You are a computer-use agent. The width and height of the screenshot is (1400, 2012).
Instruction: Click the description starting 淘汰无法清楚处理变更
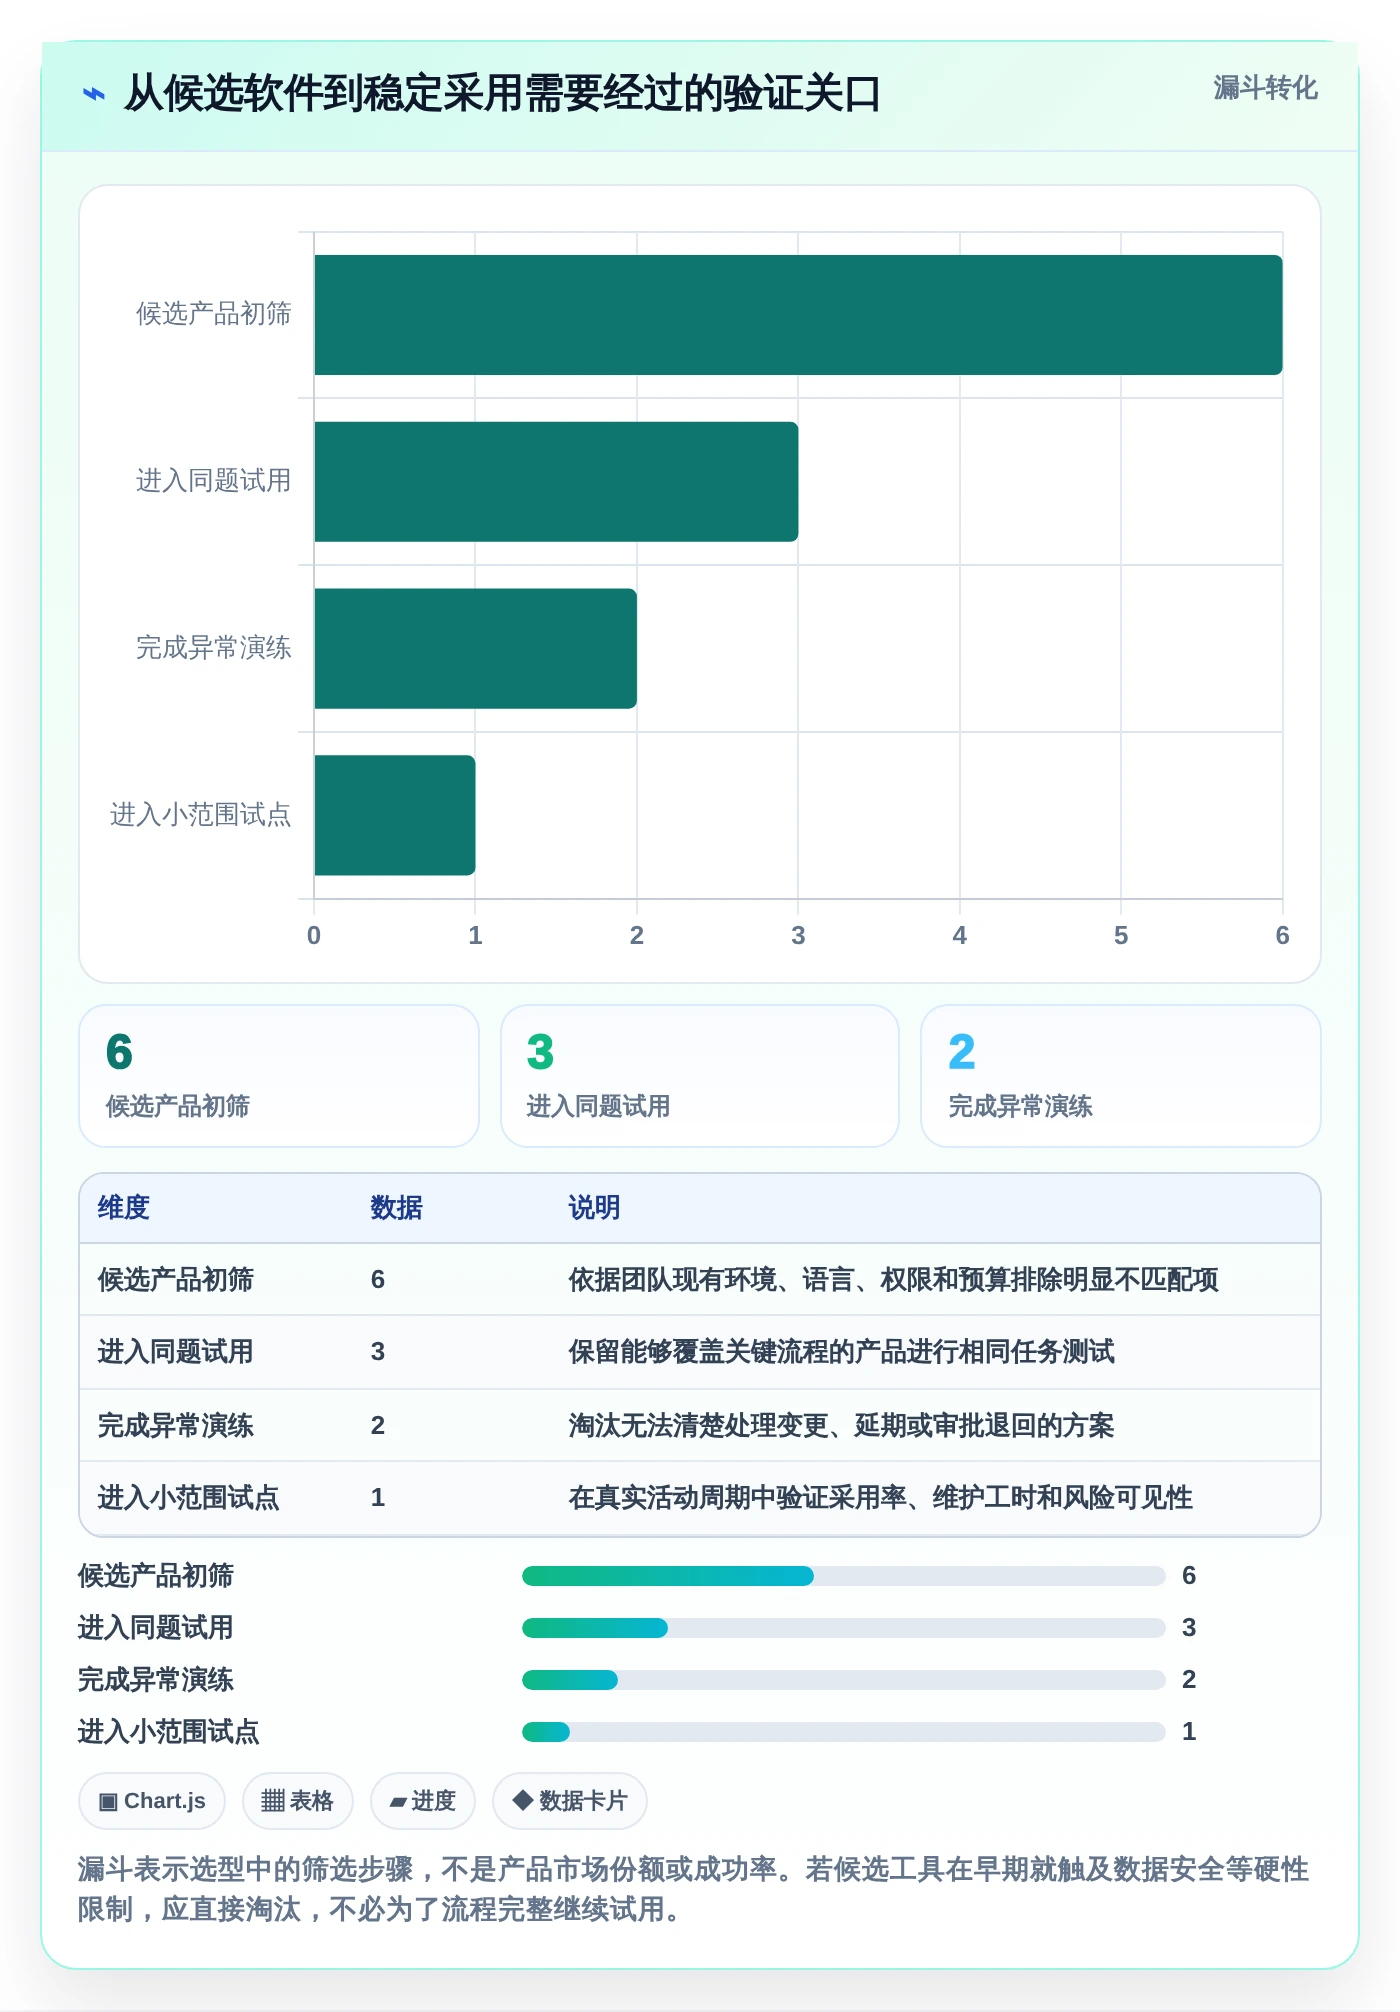pyautogui.click(x=842, y=1426)
